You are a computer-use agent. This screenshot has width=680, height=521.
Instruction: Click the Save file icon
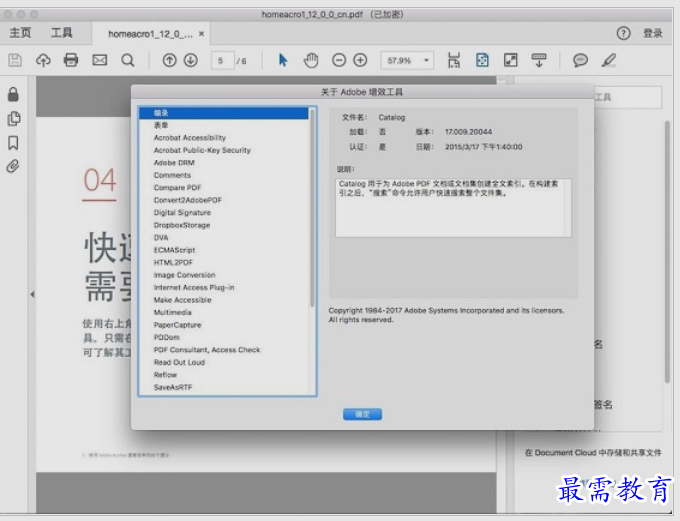pyautogui.click(x=15, y=60)
